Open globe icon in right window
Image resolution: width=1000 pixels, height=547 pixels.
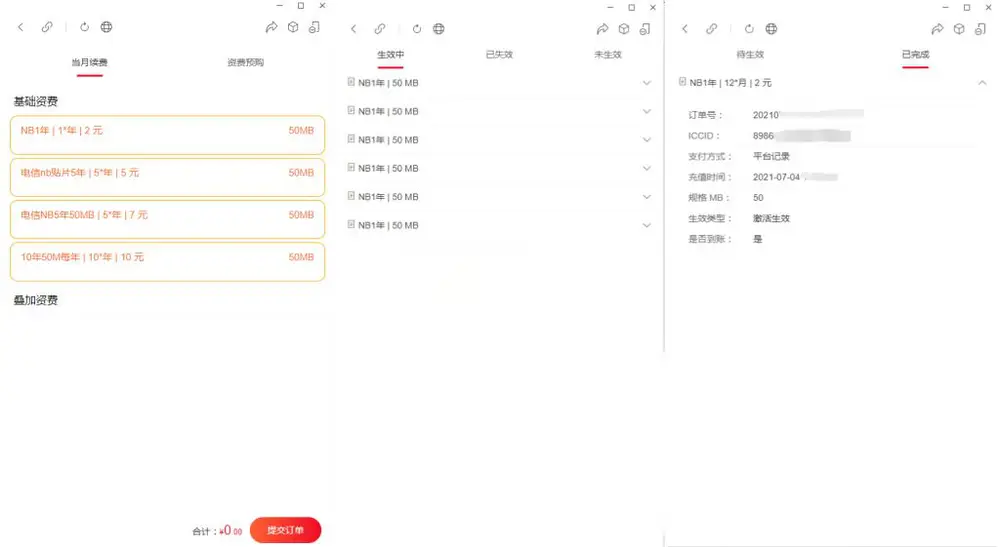point(772,29)
